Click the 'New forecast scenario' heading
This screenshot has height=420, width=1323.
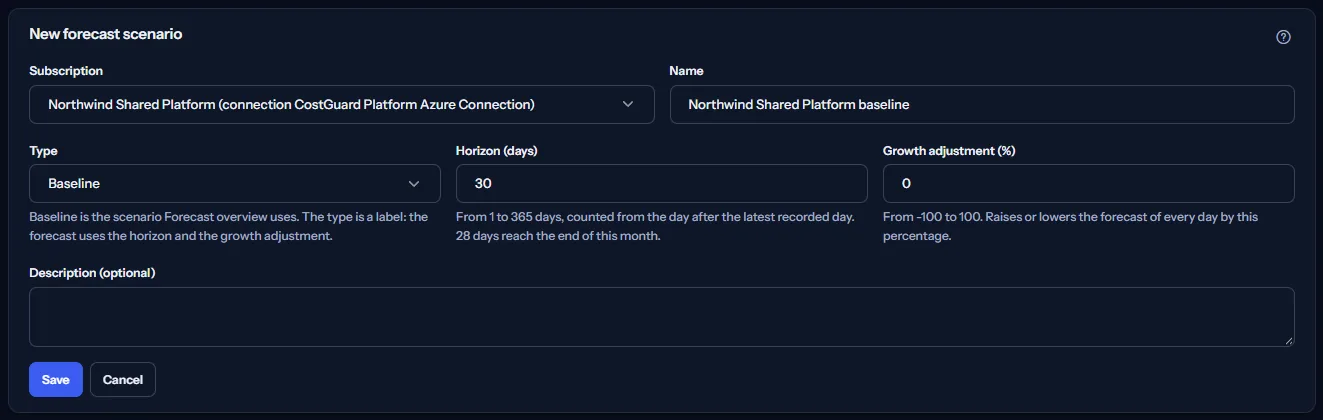tap(106, 34)
